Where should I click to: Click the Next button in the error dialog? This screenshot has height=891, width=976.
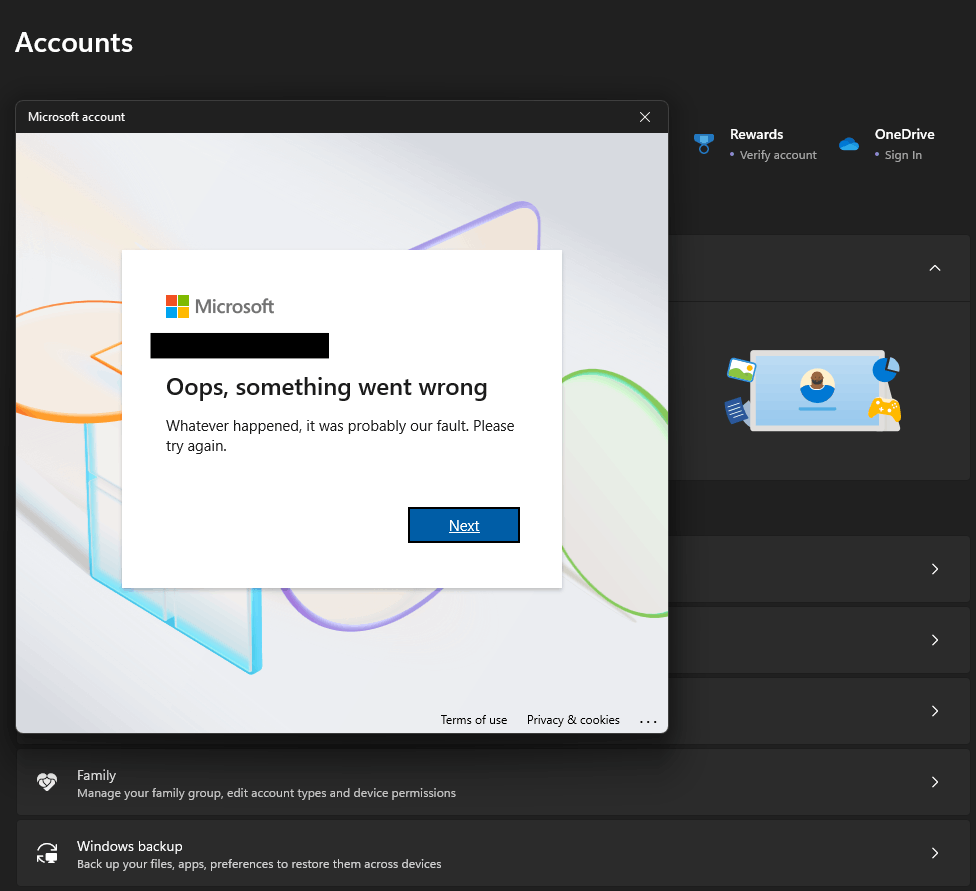point(464,525)
